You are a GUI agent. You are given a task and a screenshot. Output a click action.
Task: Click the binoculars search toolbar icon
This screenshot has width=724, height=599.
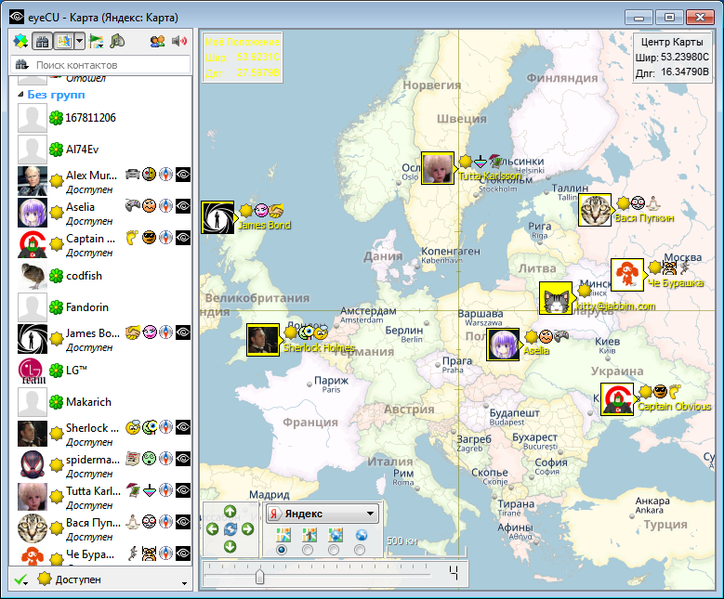(42, 41)
